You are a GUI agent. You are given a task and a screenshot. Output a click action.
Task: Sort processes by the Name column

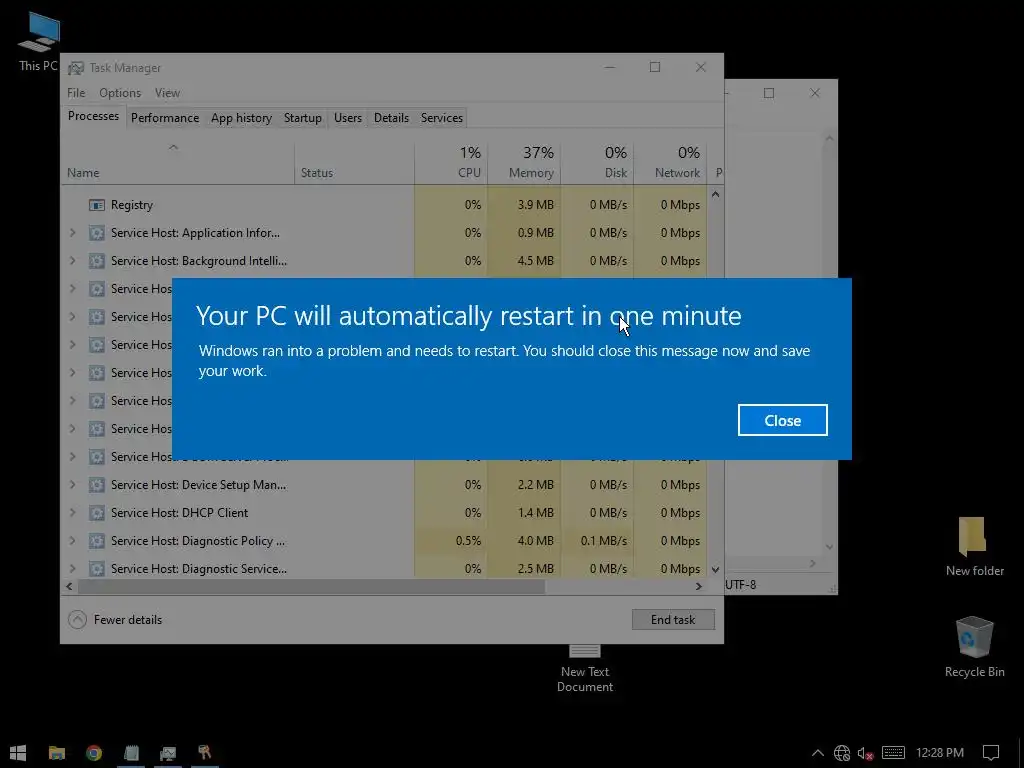click(x=178, y=163)
